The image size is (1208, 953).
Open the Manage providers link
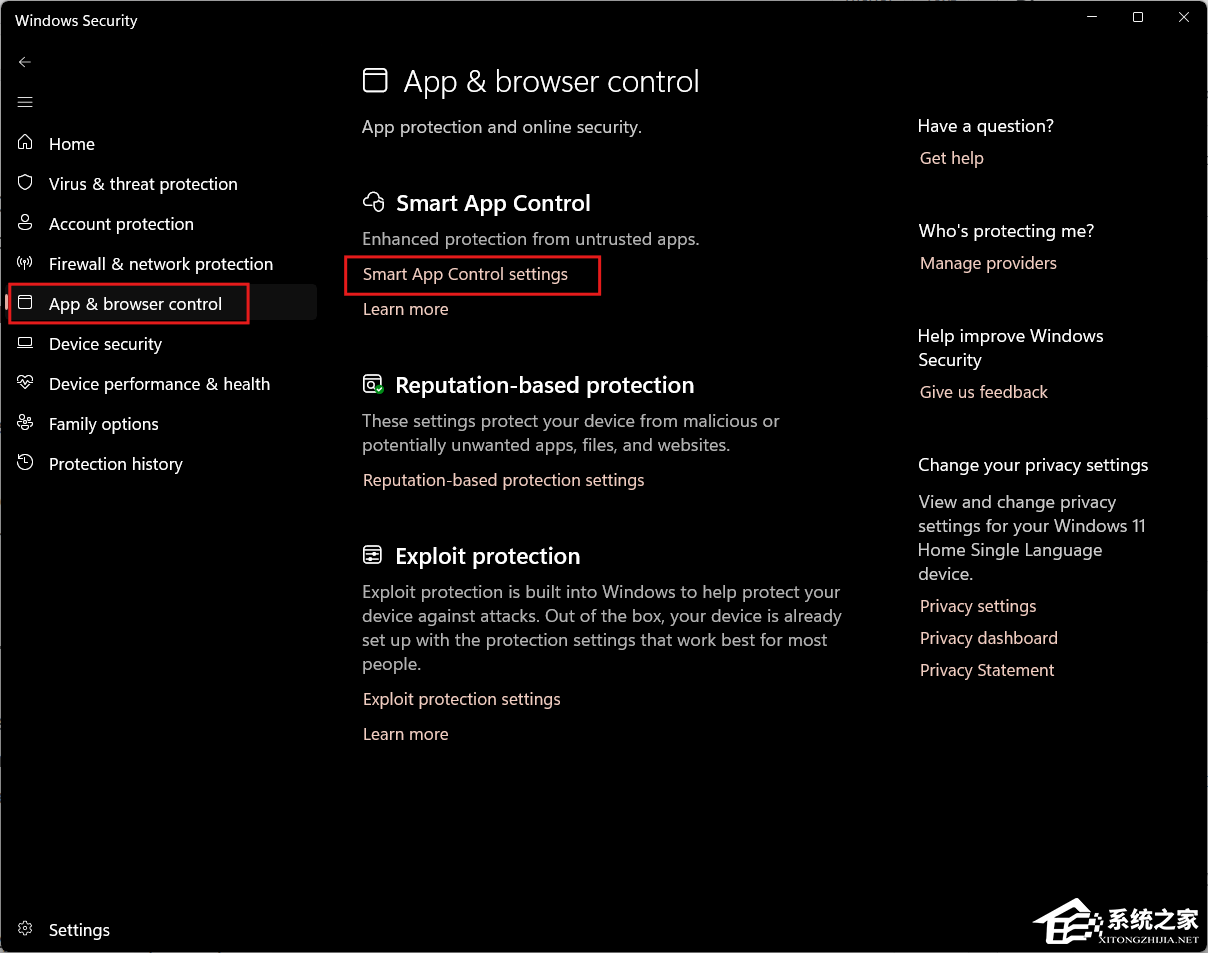(988, 263)
